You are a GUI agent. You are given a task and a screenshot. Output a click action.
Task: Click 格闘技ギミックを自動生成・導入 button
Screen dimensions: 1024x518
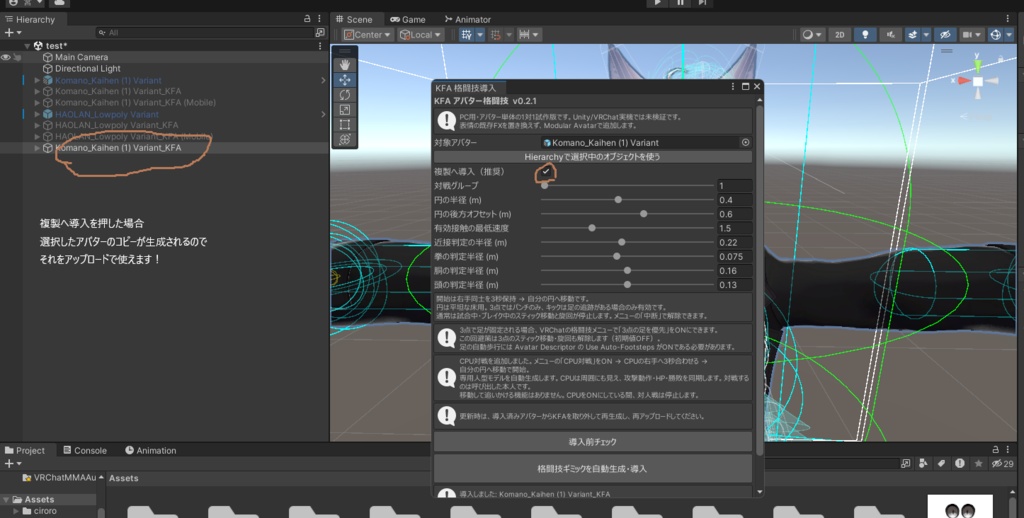click(592, 469)
